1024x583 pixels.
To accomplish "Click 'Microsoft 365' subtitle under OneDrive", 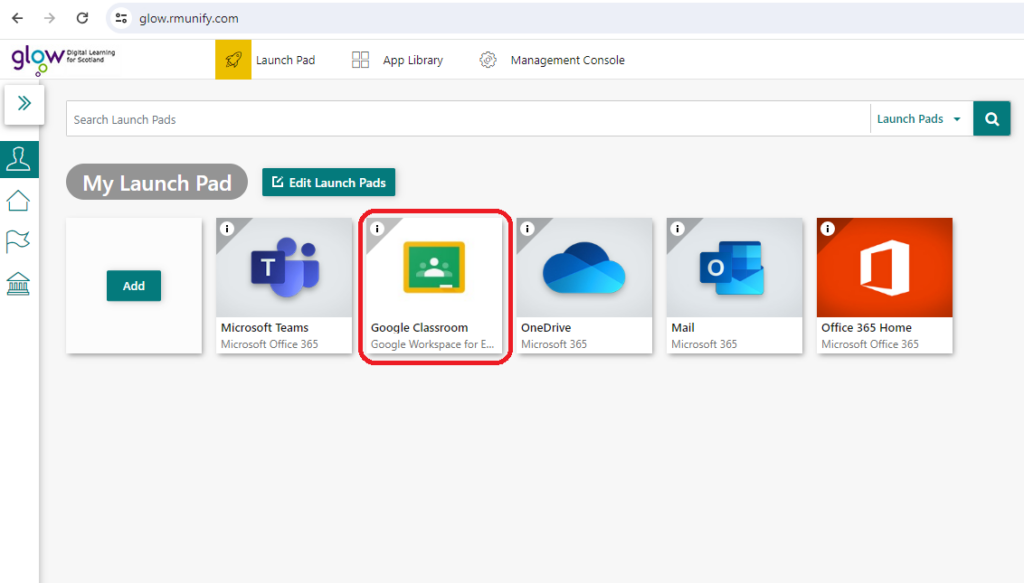I will pos(554,344).
